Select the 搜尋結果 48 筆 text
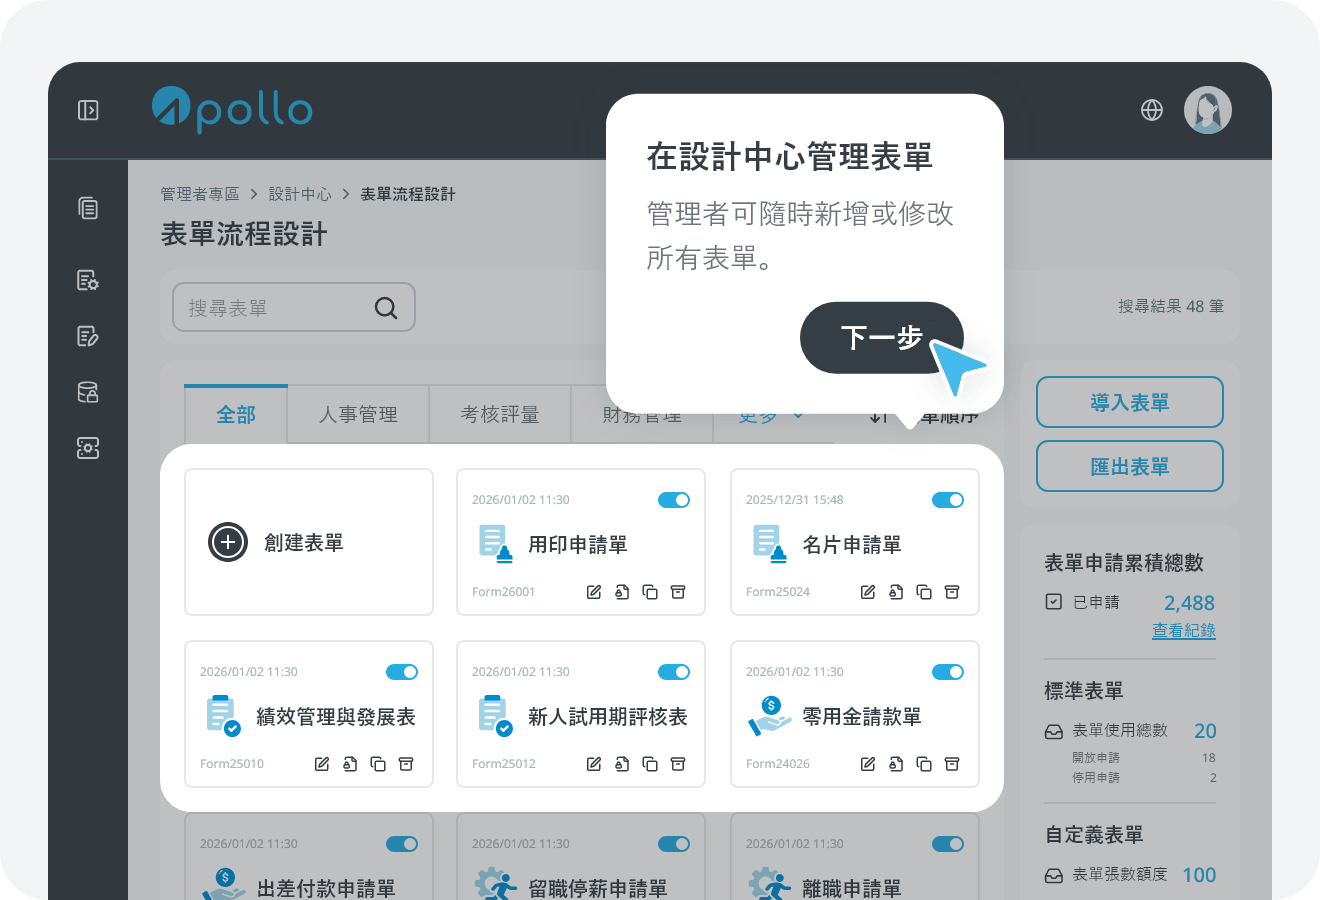The width and height of the screenshot is (1320, 900). [x=1171, y=306]
